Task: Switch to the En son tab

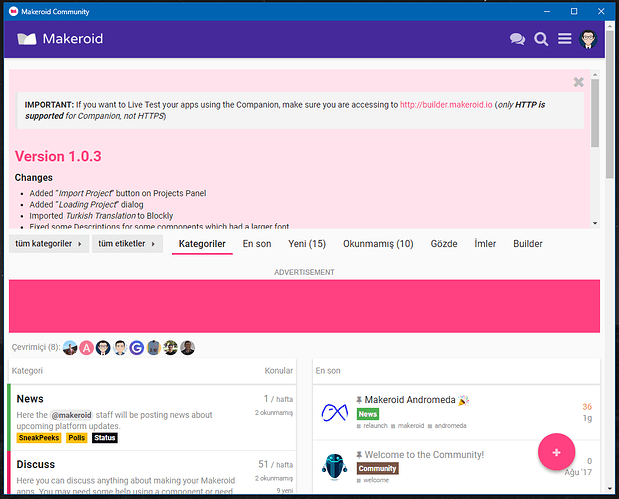Action: pyautogui.click(x=257, y=244)
